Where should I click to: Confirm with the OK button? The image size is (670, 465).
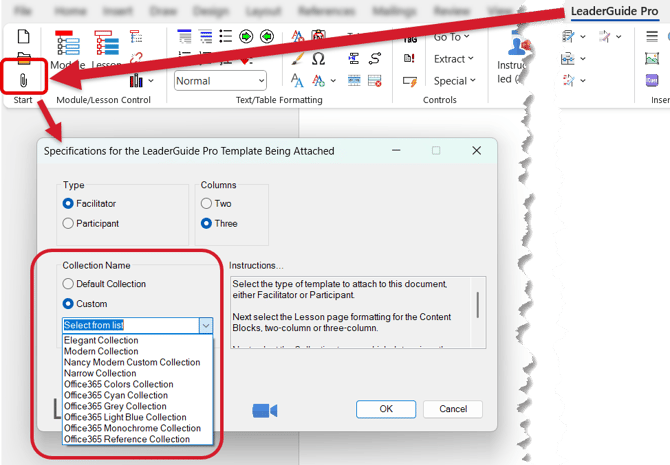tap(386, 409)
